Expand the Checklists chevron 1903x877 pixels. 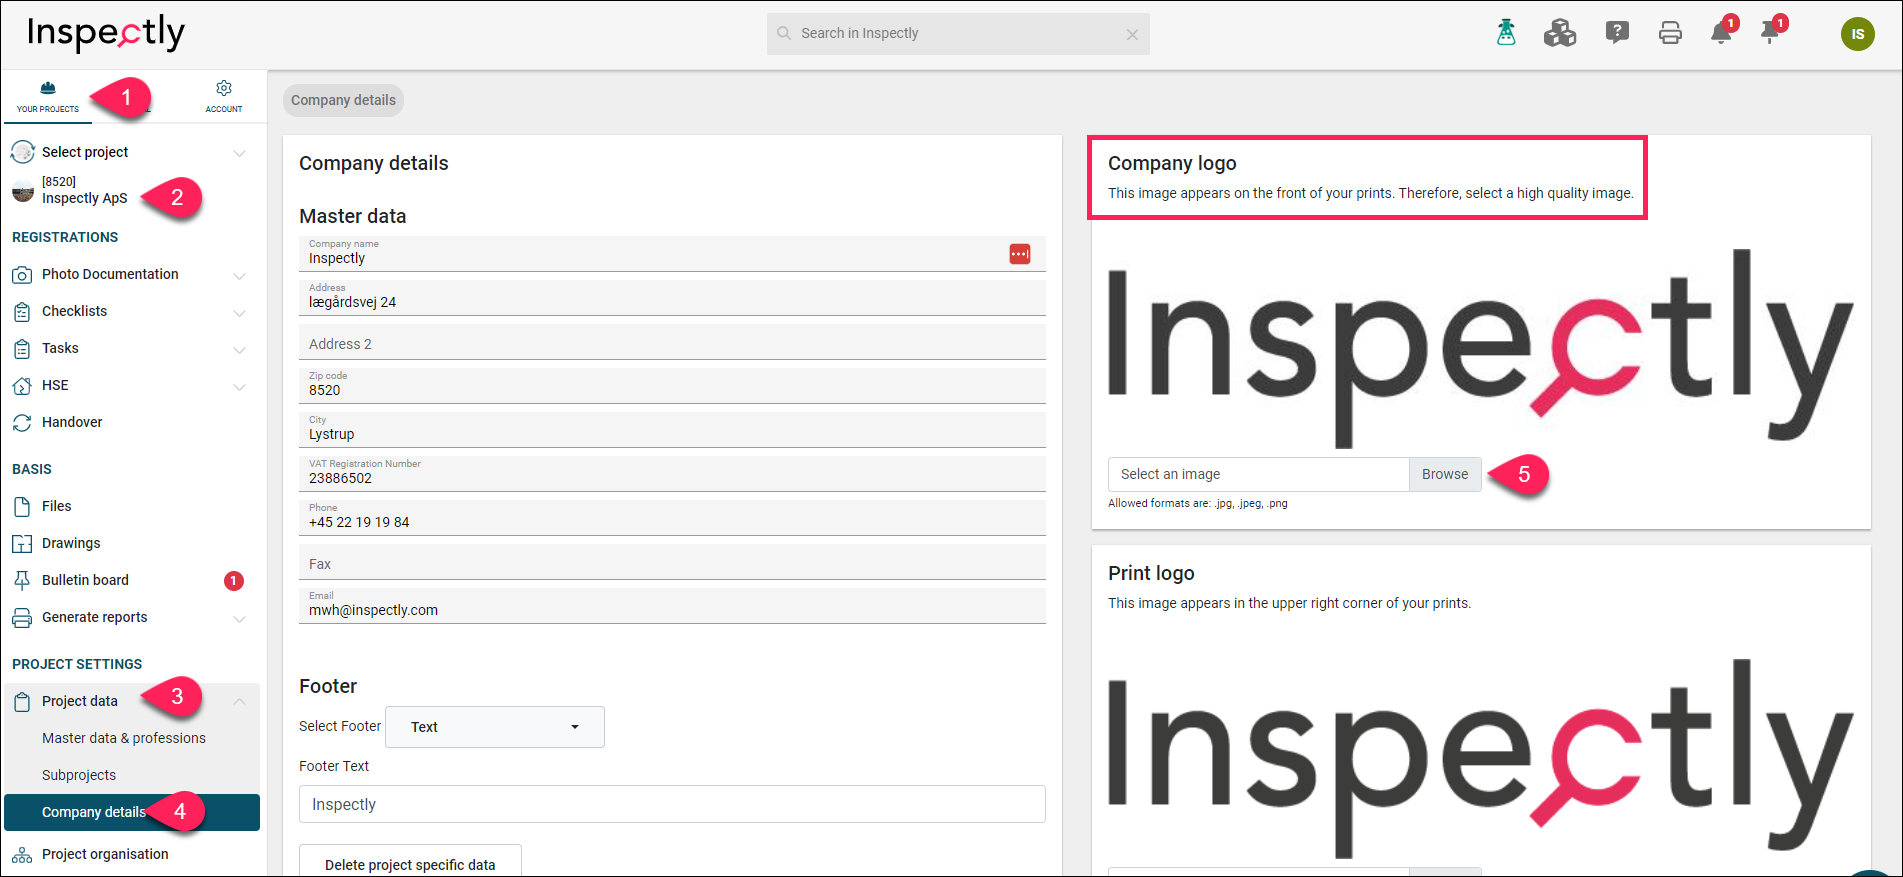(x=239, y=312)
